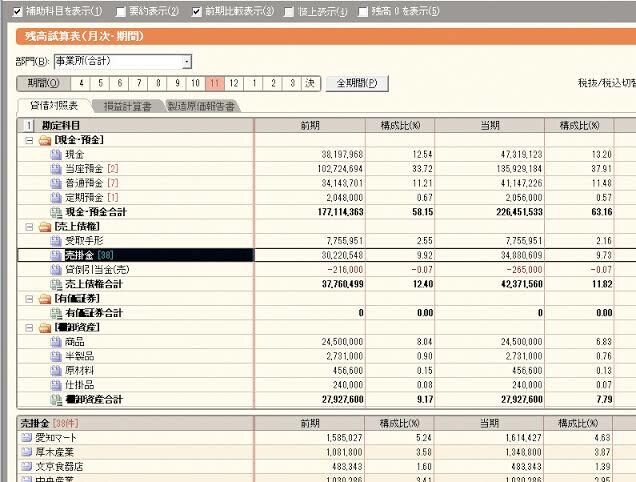Click the 有価証券合計 total icon
Image resolution: width=636 pixels, height=482 pixels.
click(x=56, y=313)
